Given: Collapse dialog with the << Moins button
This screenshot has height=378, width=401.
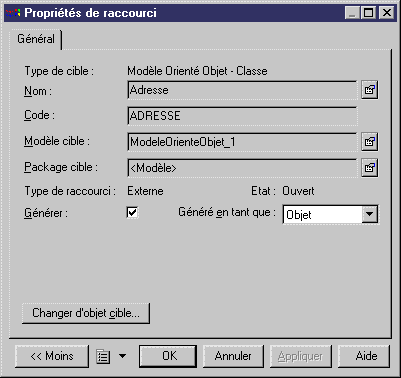Looking at the screenshot, I should 52,356.
